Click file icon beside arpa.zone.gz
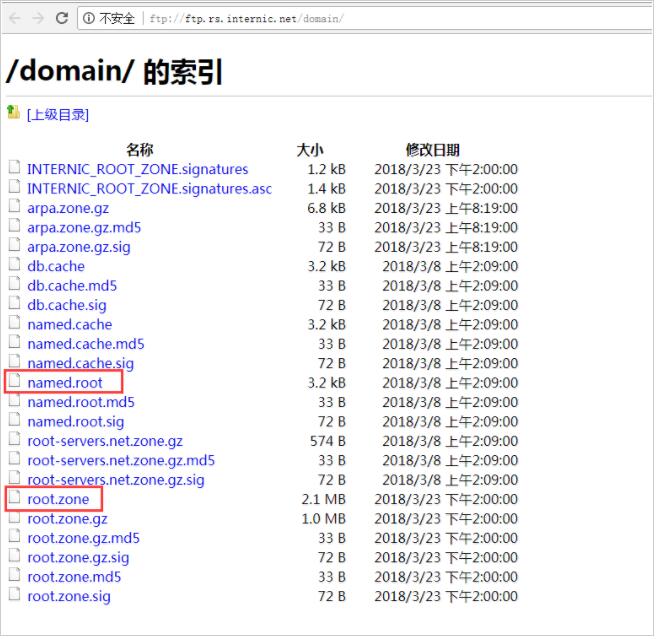656x639 pixels. [x=14, y=205]
